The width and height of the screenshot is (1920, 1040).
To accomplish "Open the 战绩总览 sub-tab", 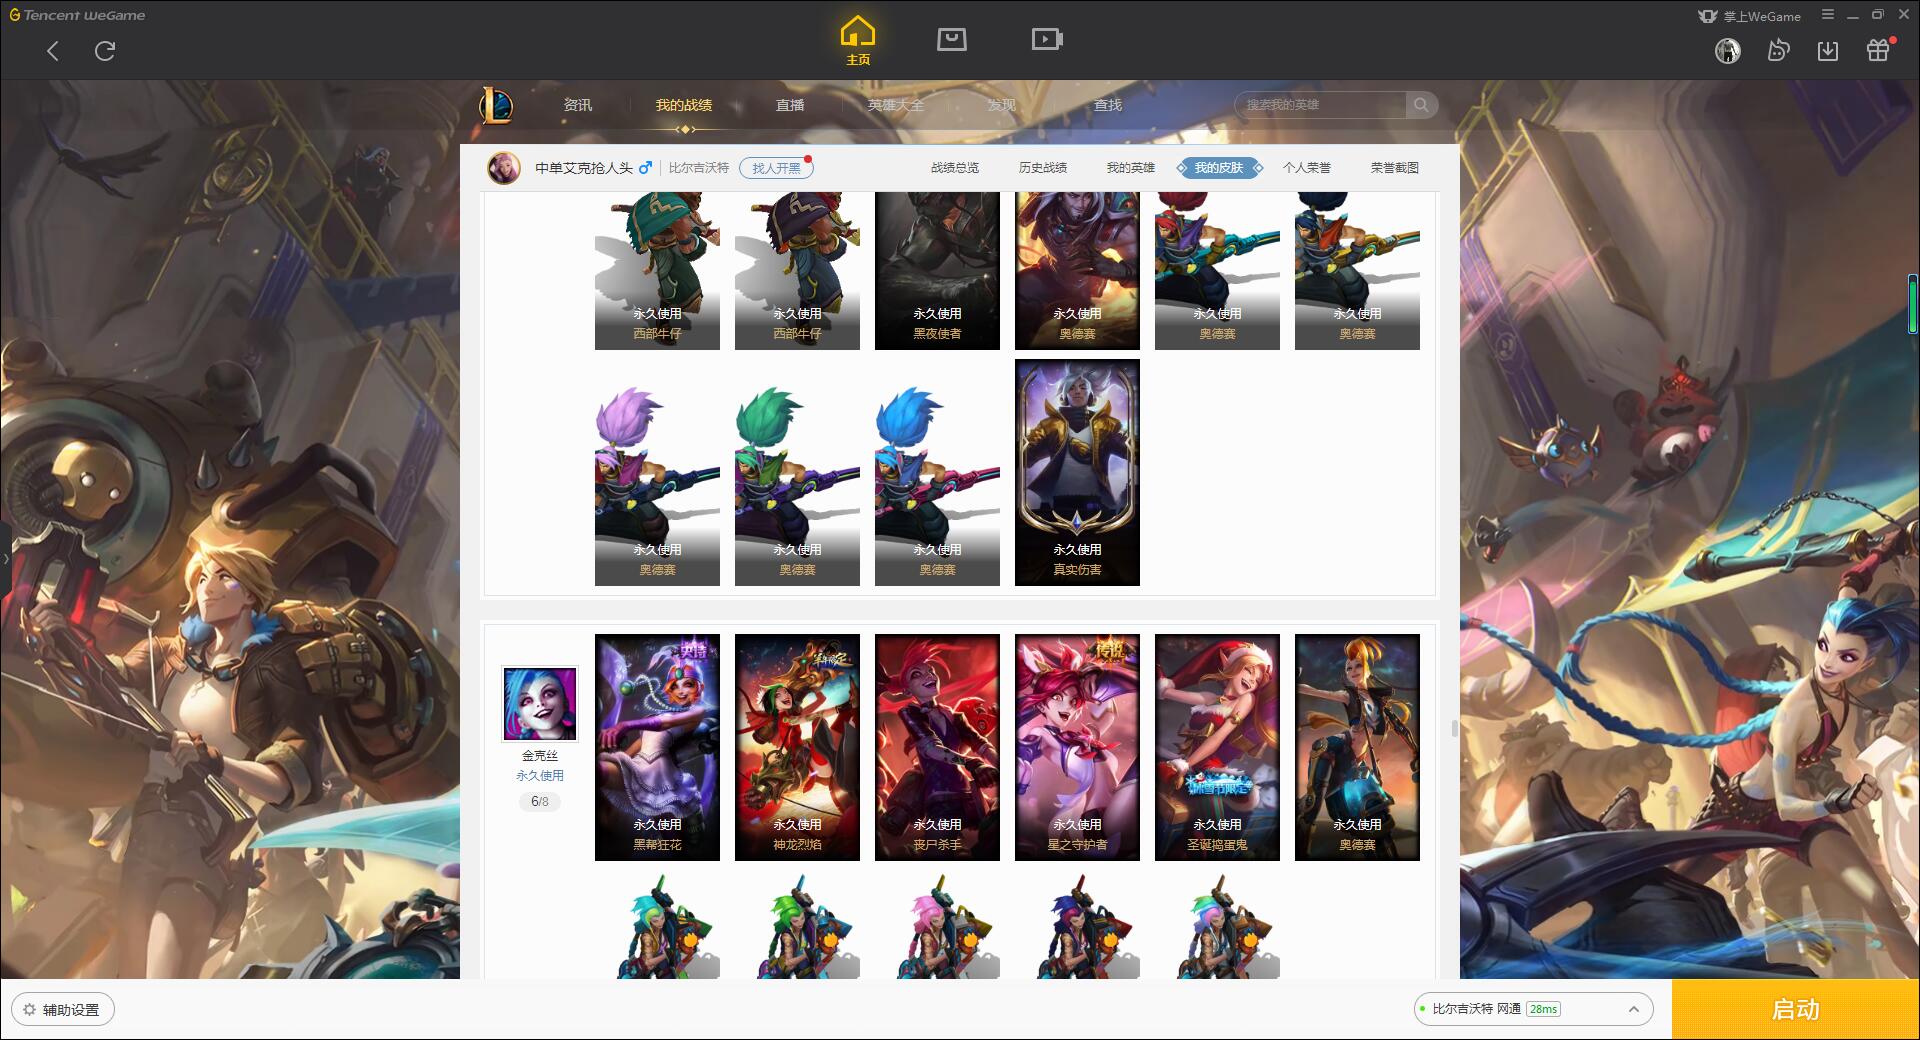I will tap(955, 168).
